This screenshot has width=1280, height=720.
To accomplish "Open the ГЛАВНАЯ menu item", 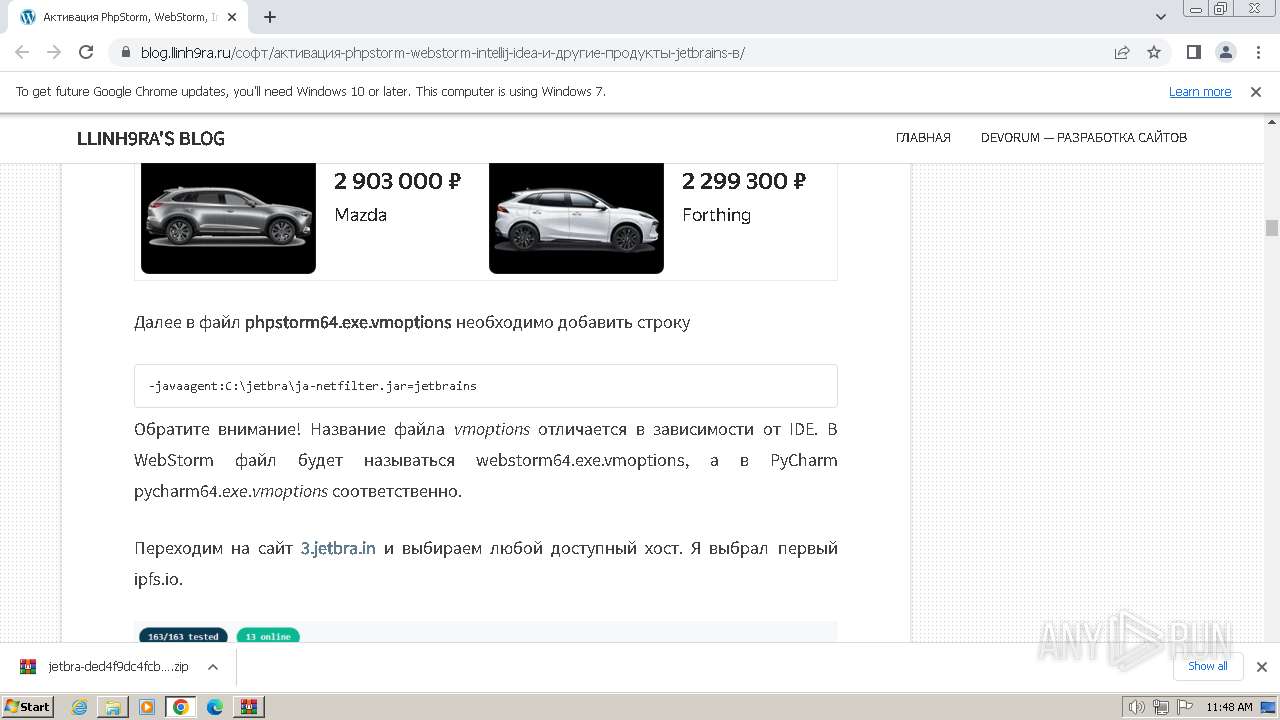I will [923, 138].
